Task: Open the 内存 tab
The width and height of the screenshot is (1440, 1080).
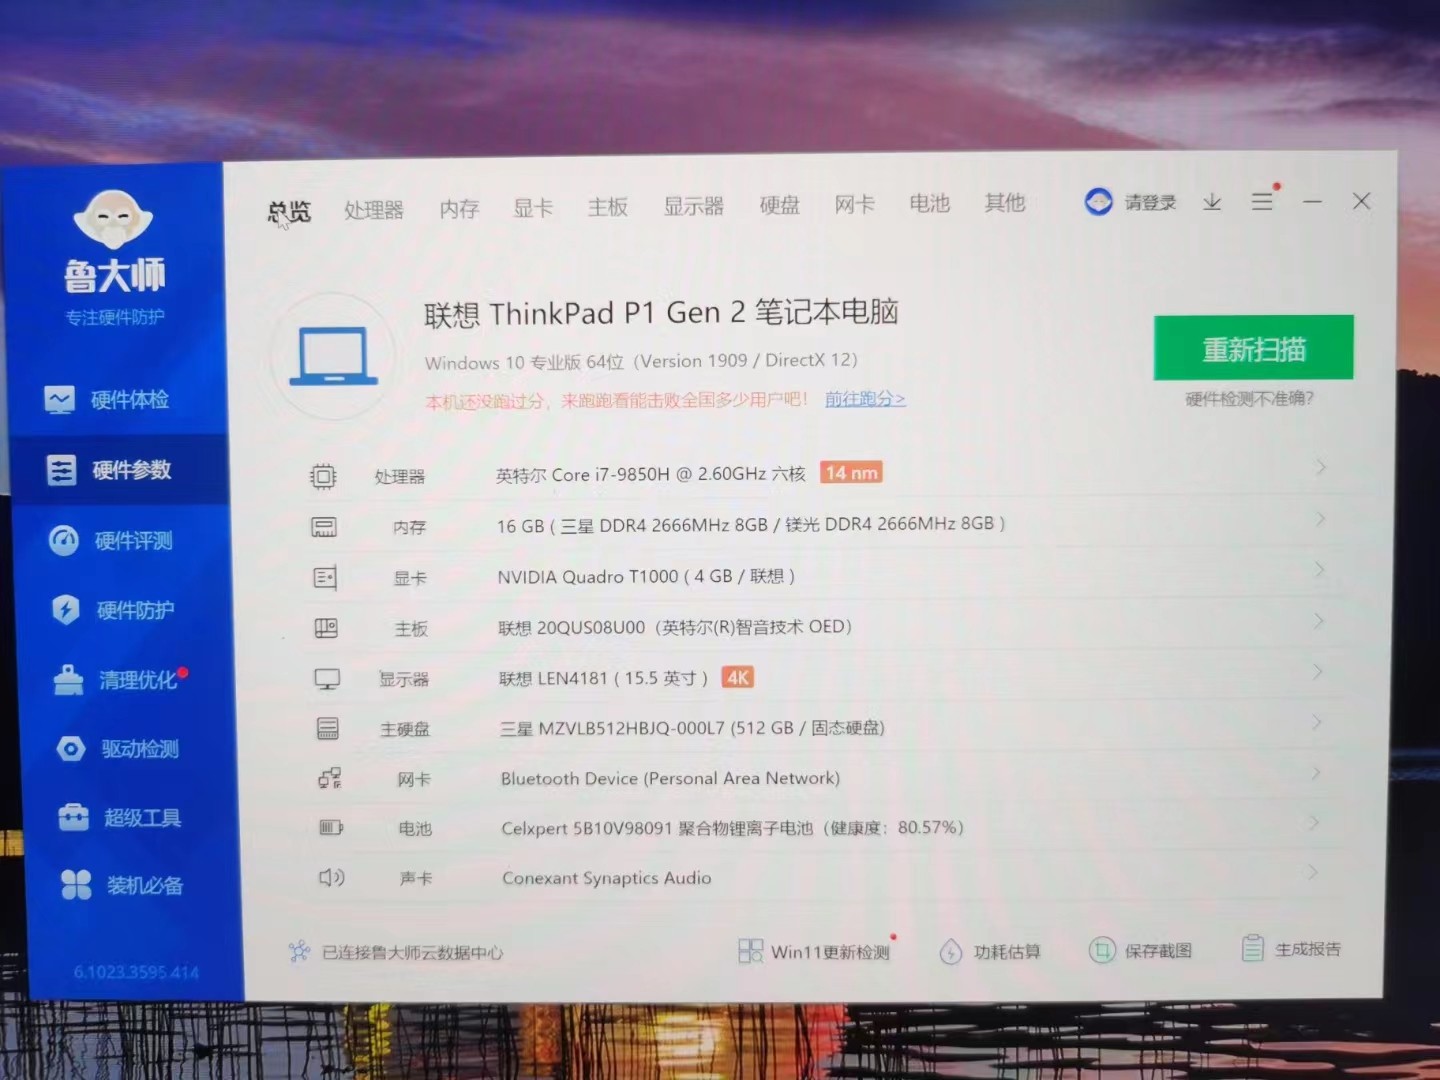Action: [459, 209]
